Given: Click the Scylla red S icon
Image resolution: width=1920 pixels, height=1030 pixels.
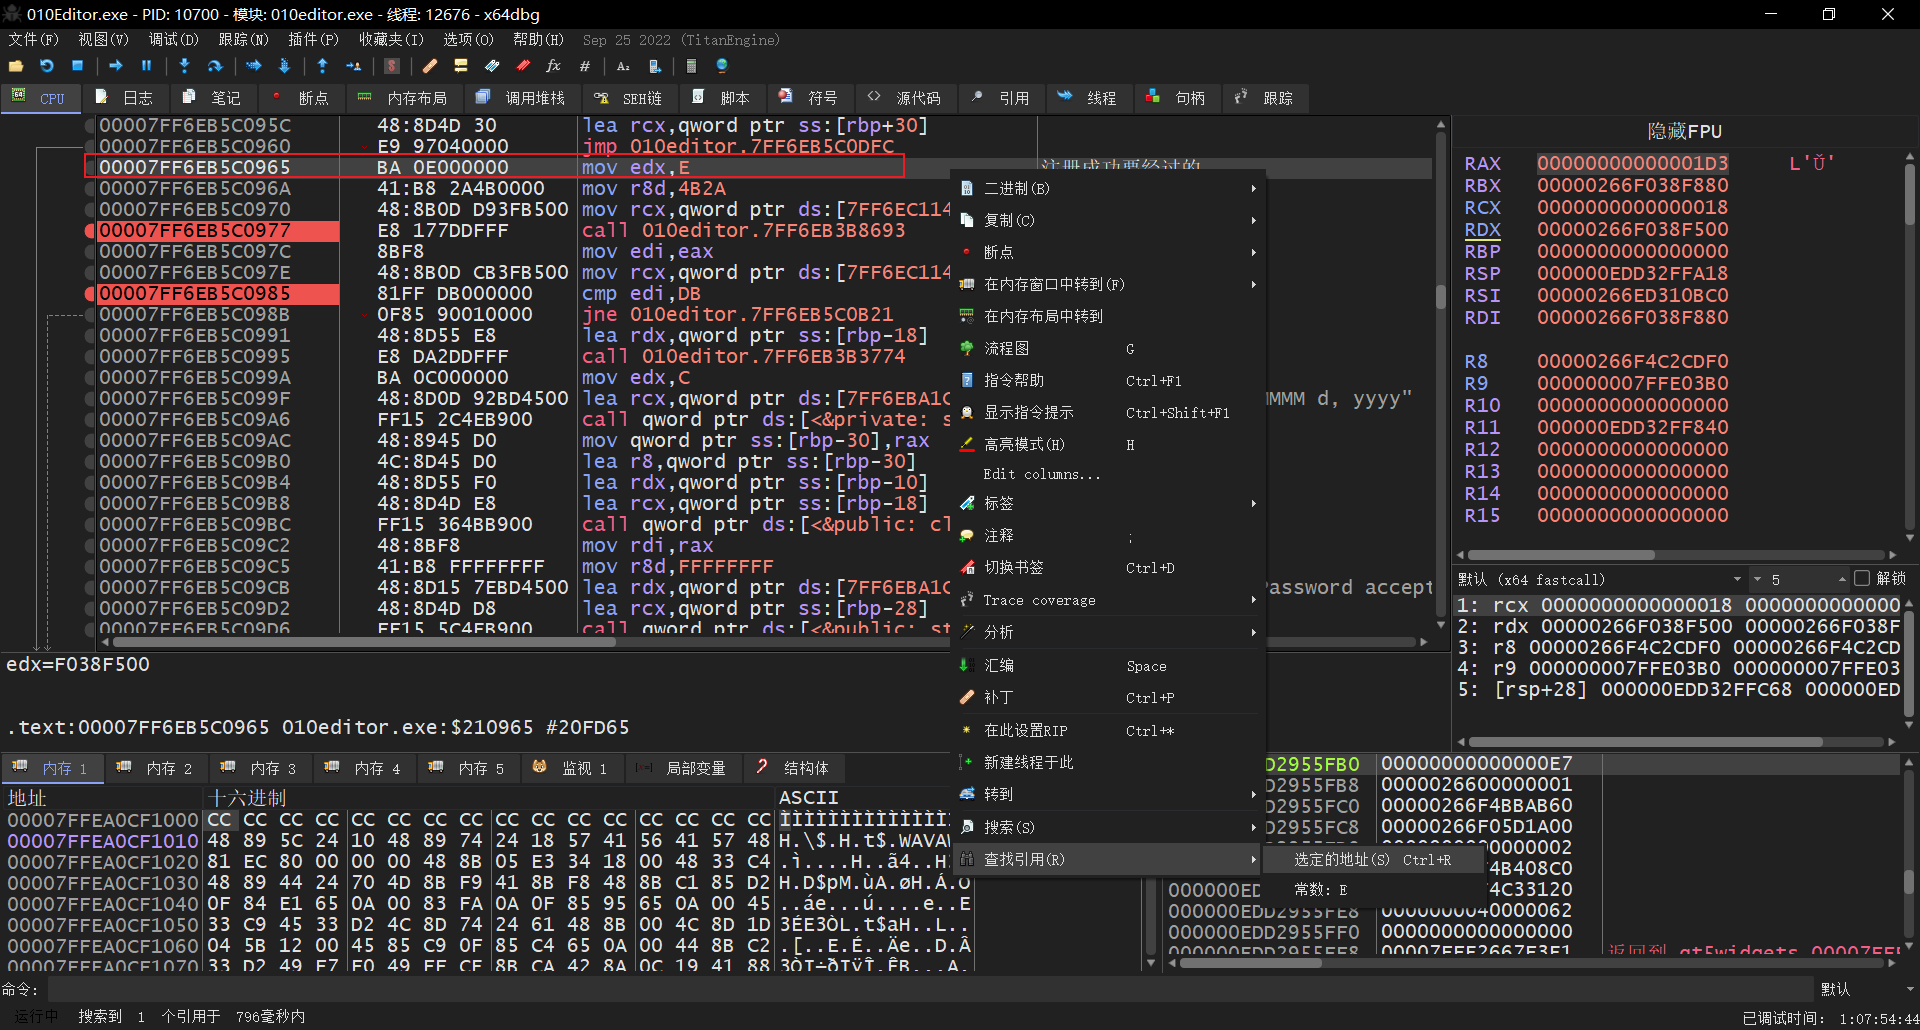Looking at the screenshot, I should [392, 66].
